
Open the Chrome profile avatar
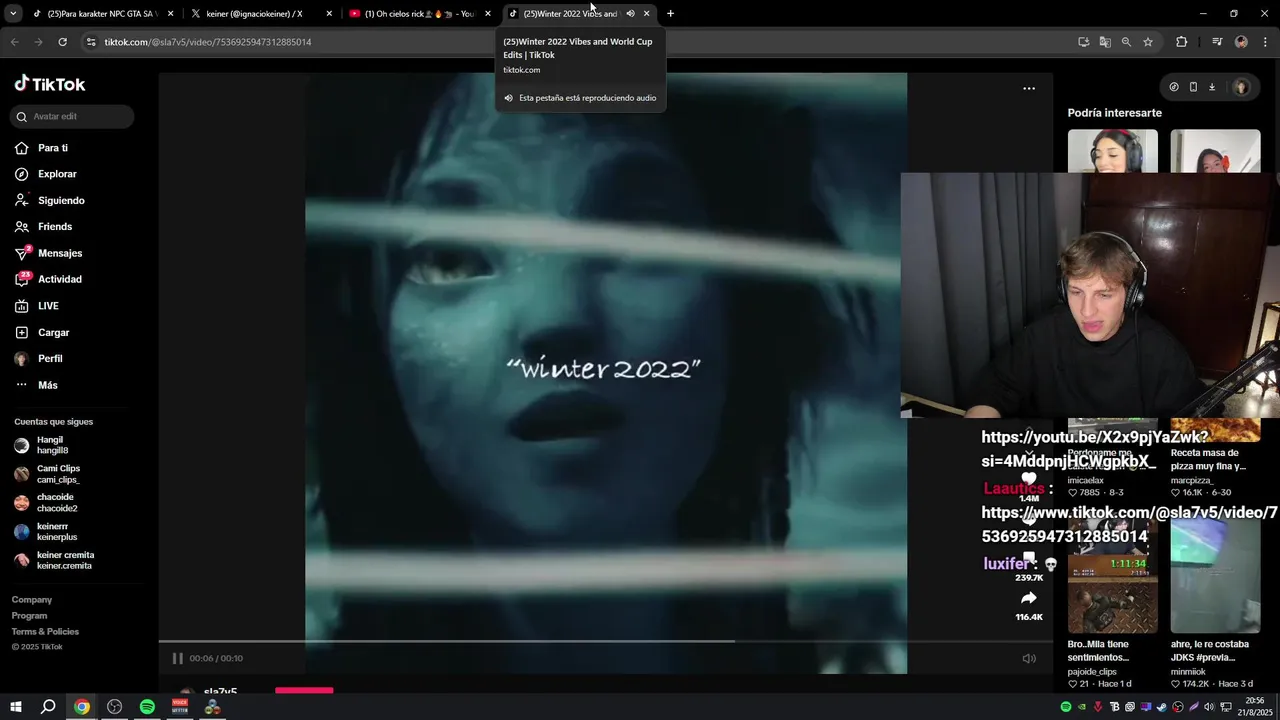1241,42
